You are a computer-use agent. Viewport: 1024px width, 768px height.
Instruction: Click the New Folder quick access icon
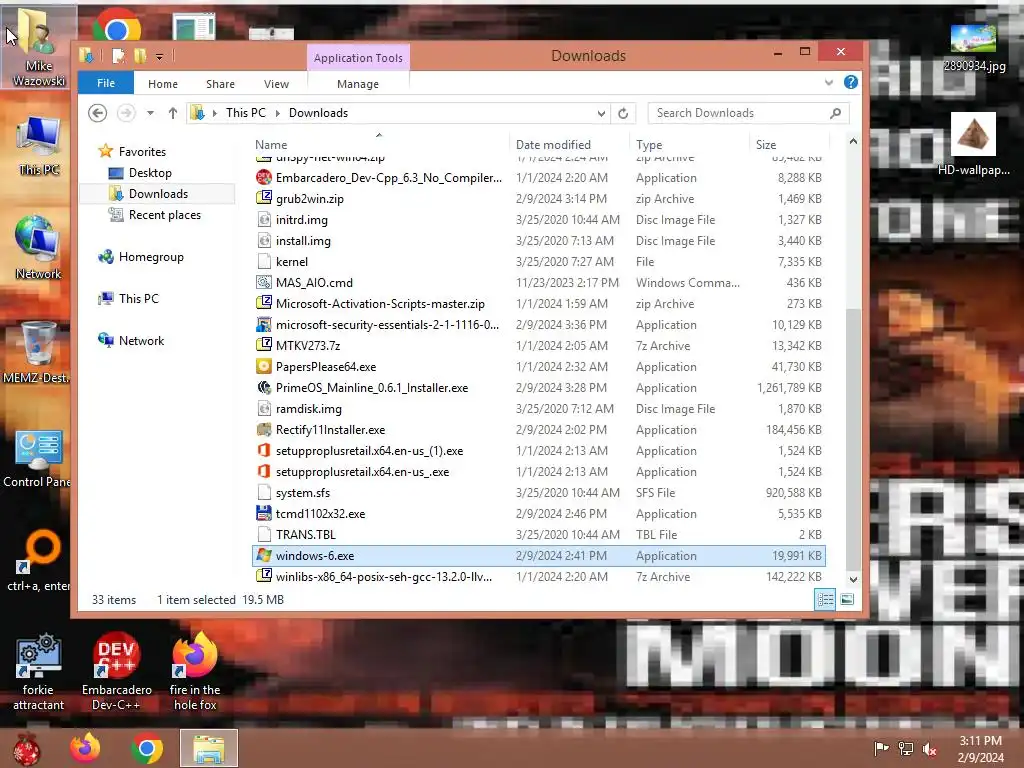tap(140, 56)
